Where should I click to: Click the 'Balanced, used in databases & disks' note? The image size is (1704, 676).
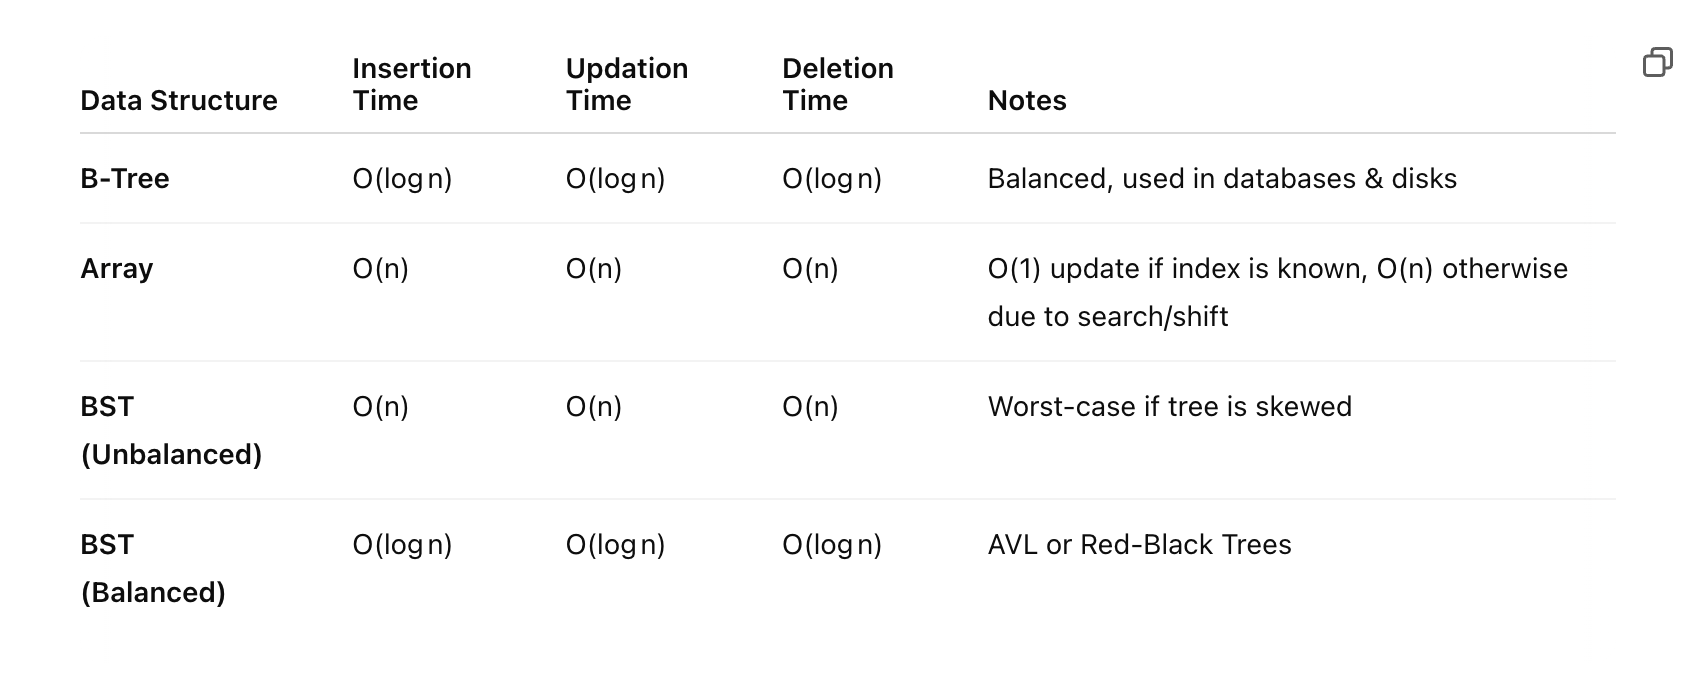pos(1222,178)
